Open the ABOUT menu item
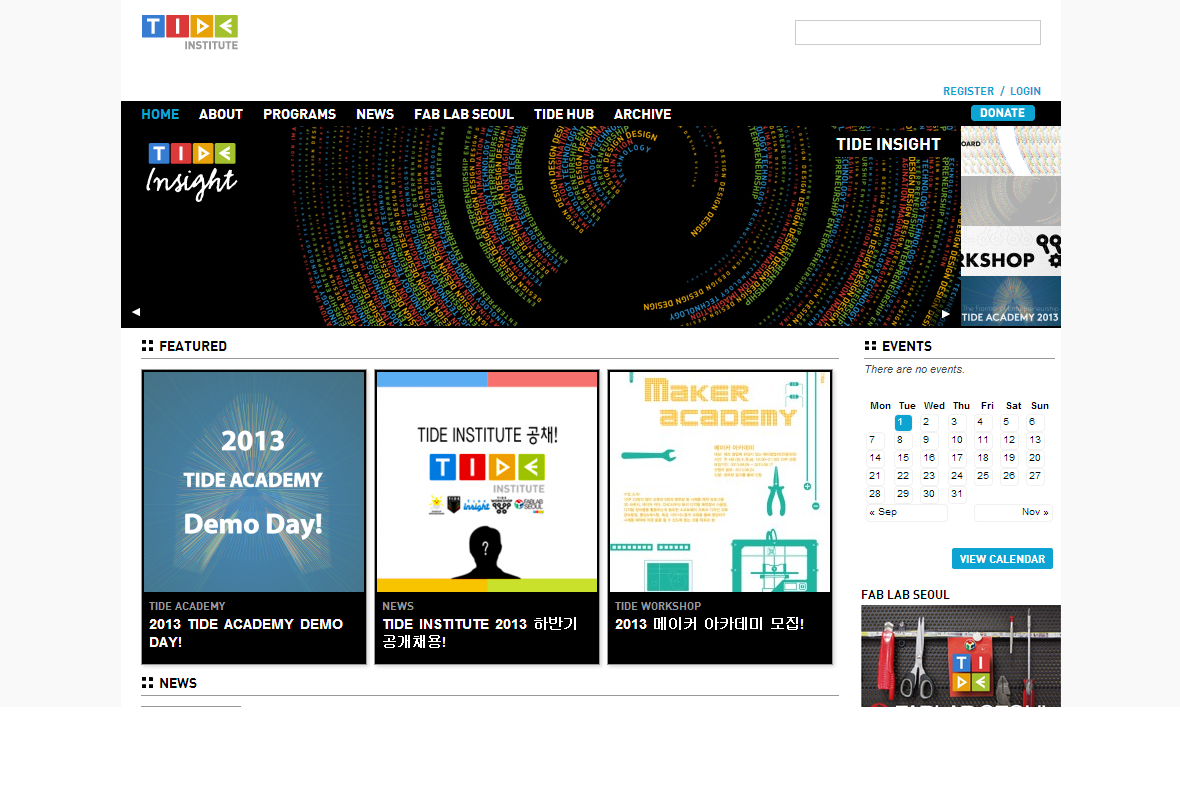 [x=220, y=114]
